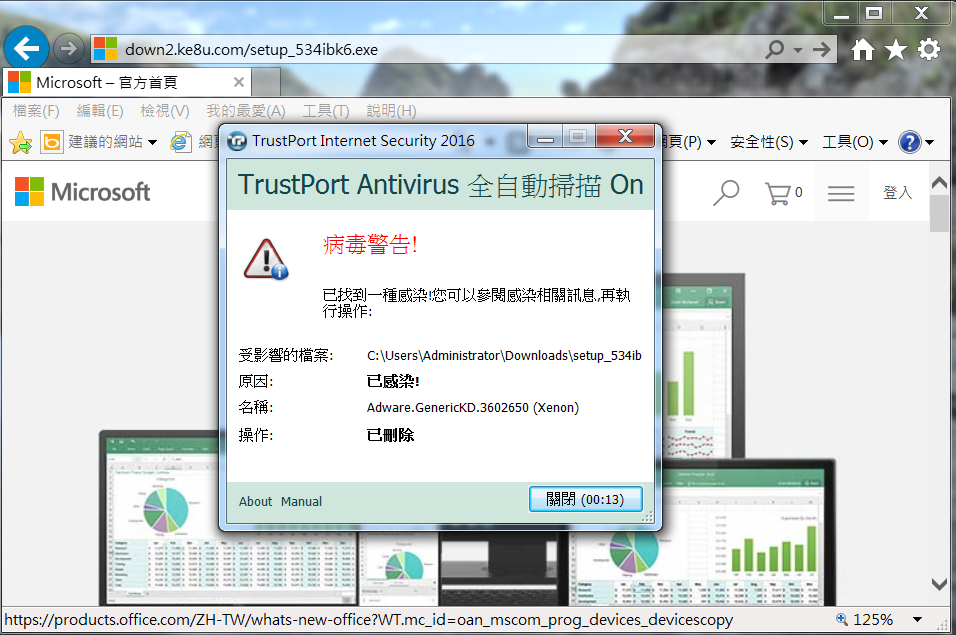Go back with the browser Back arrow
Viewport: 956px width, 635px height.
[x=26, y=48]
